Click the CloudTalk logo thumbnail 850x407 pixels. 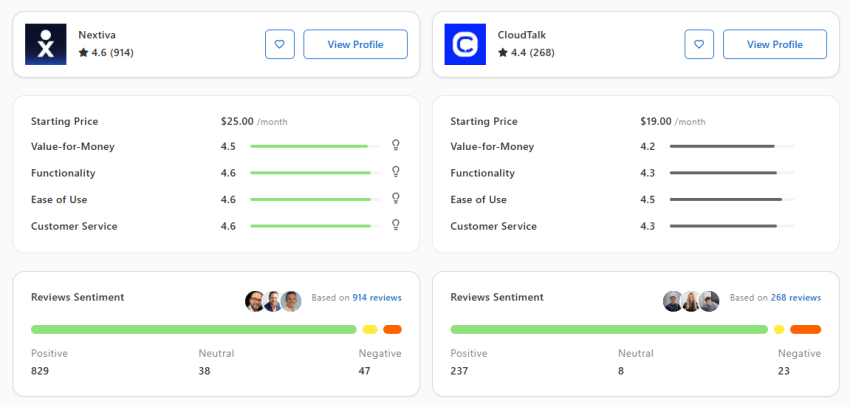click(x=465, y=44)
